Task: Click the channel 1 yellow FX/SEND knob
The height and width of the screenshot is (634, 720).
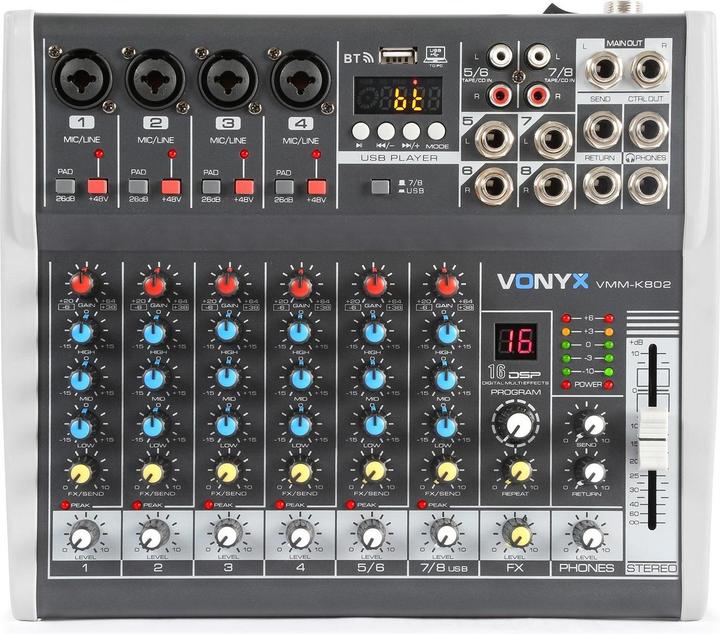Action: click(x=81, y=474)
